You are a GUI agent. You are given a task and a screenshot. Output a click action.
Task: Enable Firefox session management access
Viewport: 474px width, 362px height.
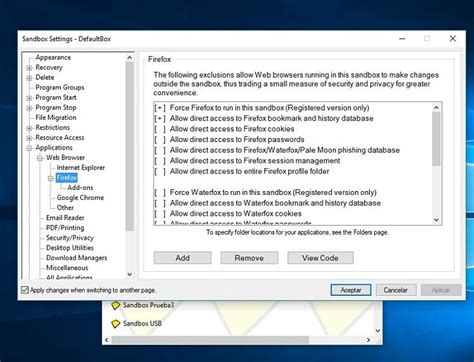click(x=160, y=161)
